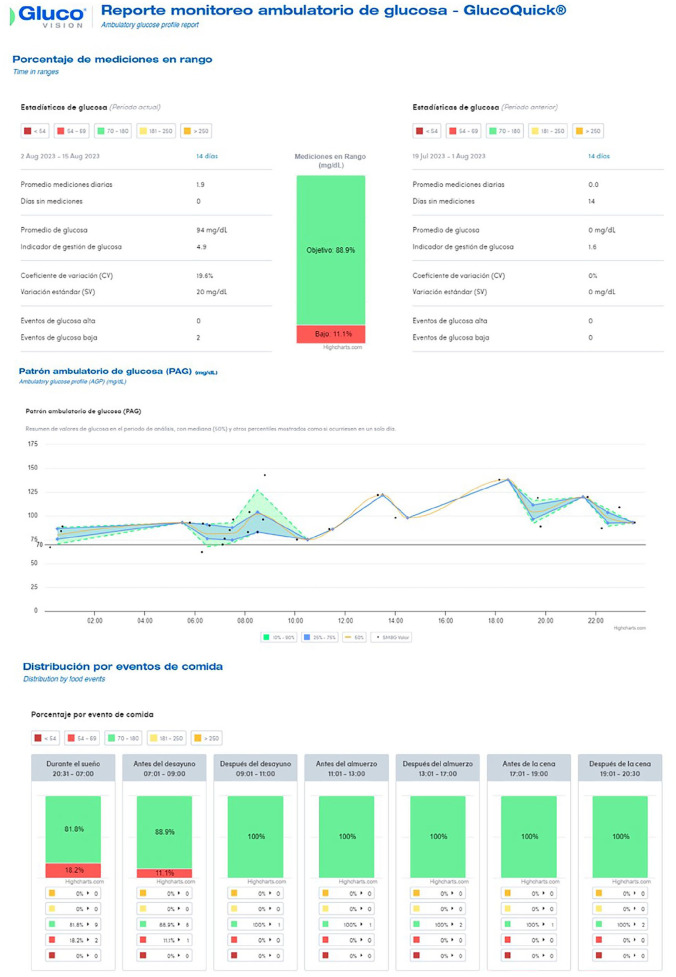Open Highcharts.com link below the PAG chart

coord(627,628)
